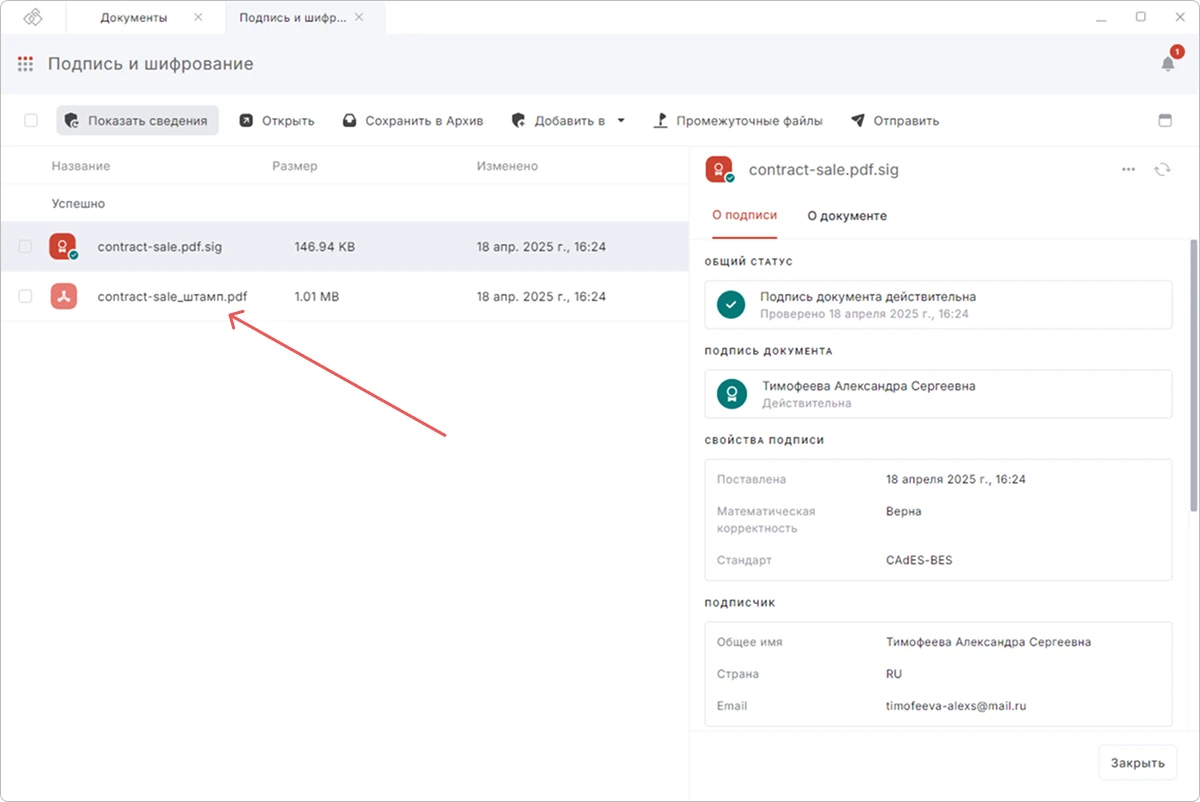1200x802 pixels.
Task: Maximize the application window
Action: [x=1141, y=17]
